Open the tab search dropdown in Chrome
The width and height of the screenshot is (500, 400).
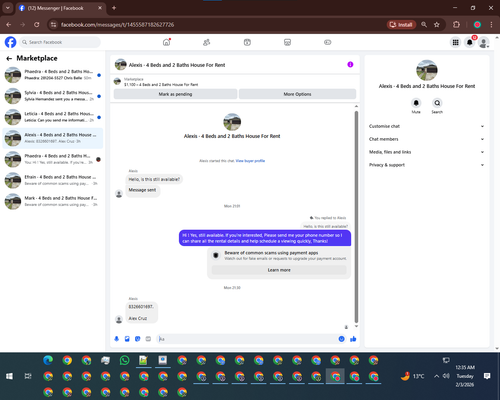7,8
